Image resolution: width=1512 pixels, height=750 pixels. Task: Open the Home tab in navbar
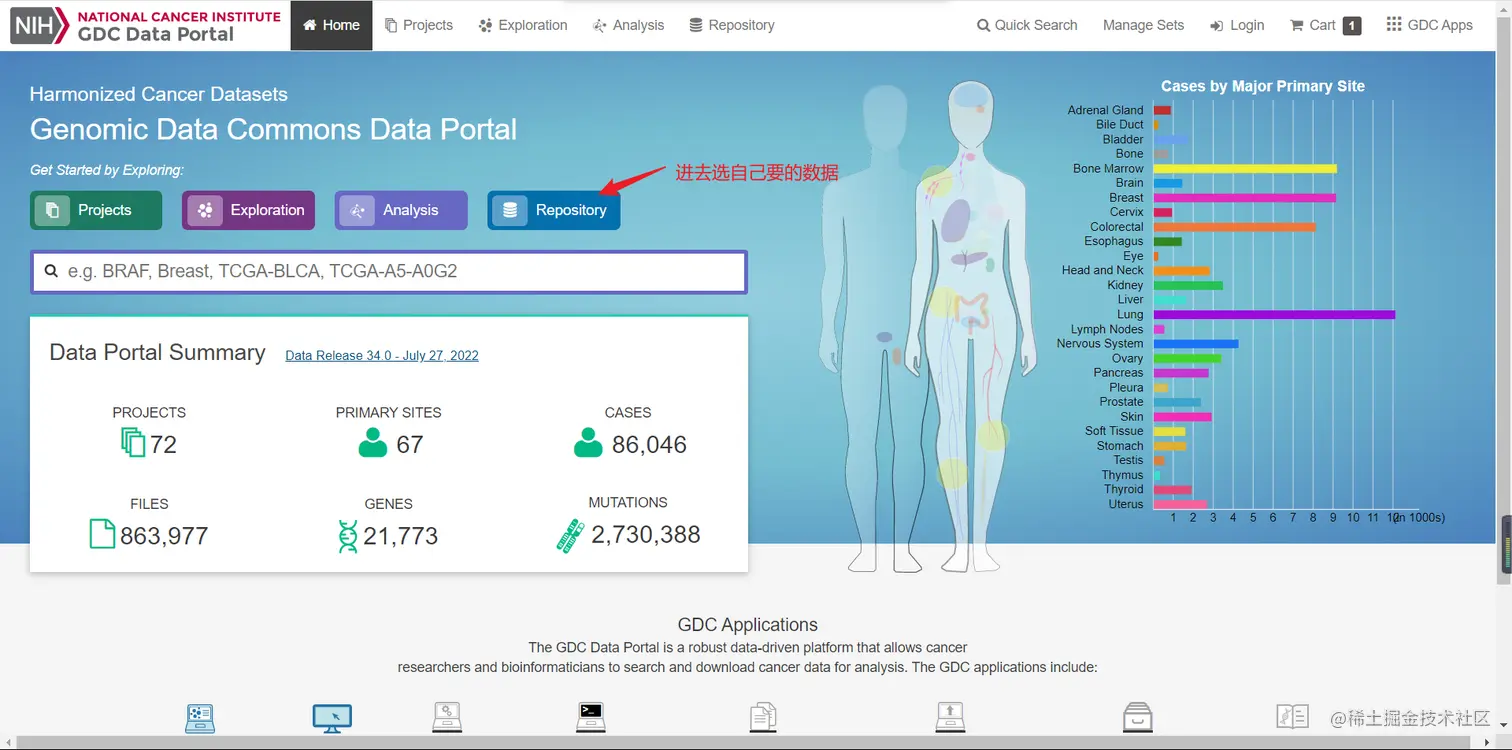click(331, 25)
